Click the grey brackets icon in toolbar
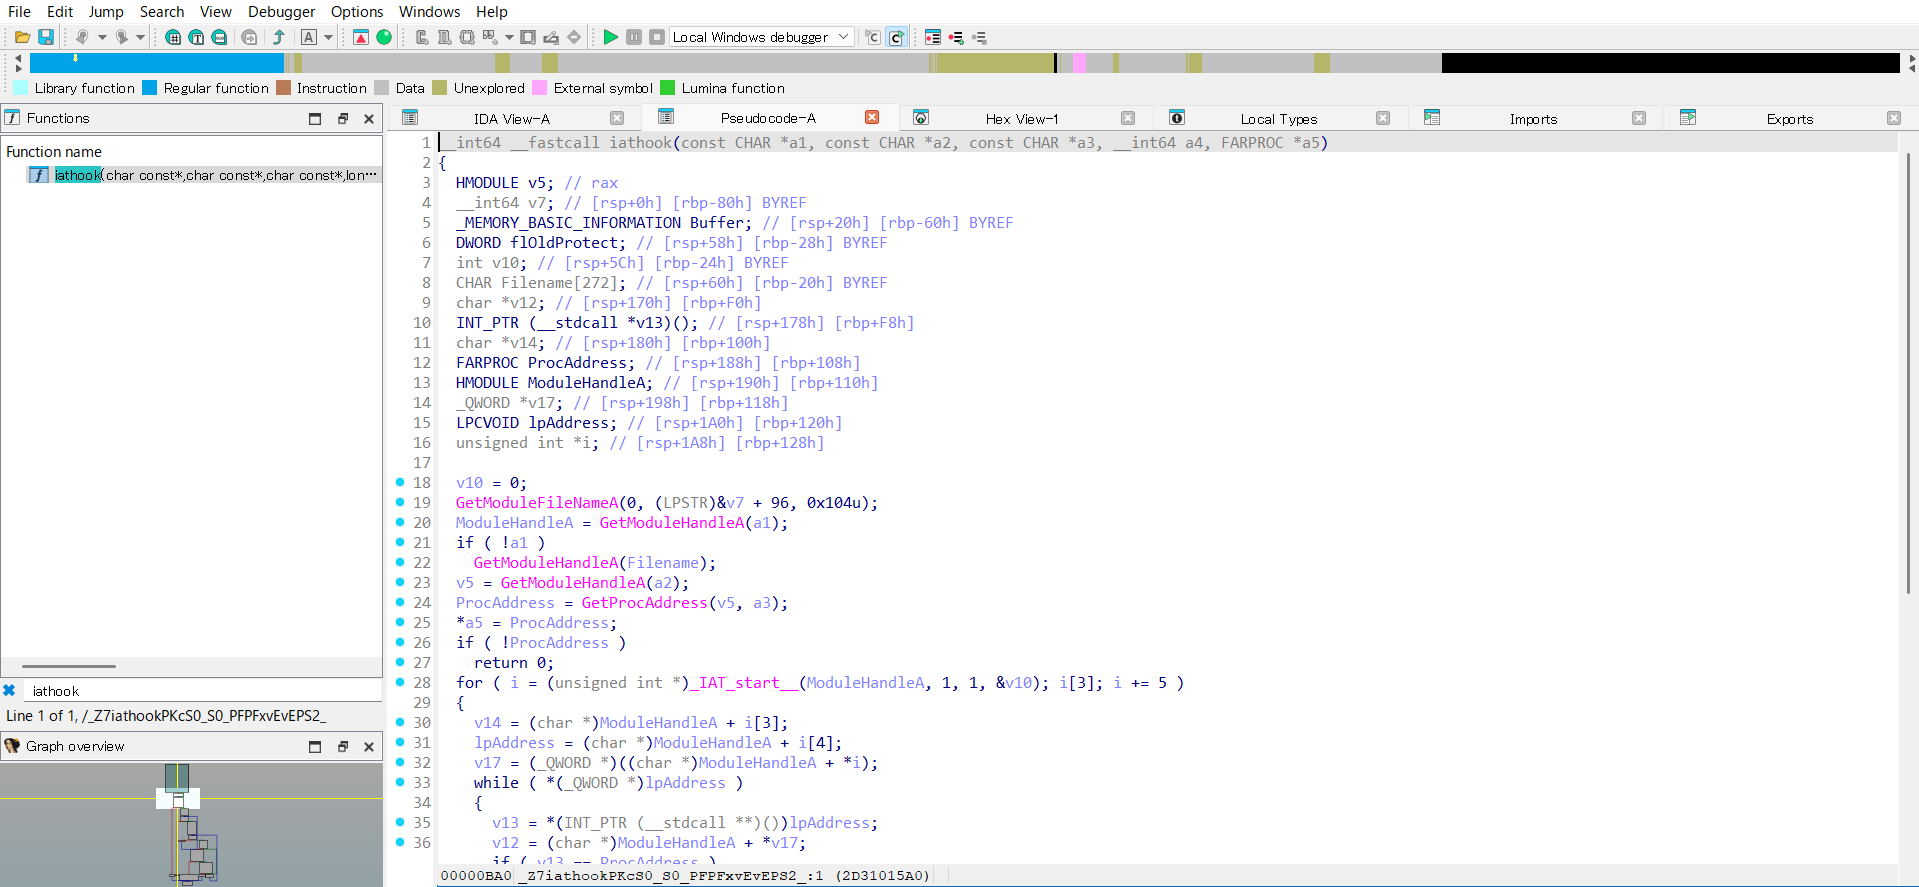The image size is (1919, 887). pyautogui.click(x=467, y=37)
